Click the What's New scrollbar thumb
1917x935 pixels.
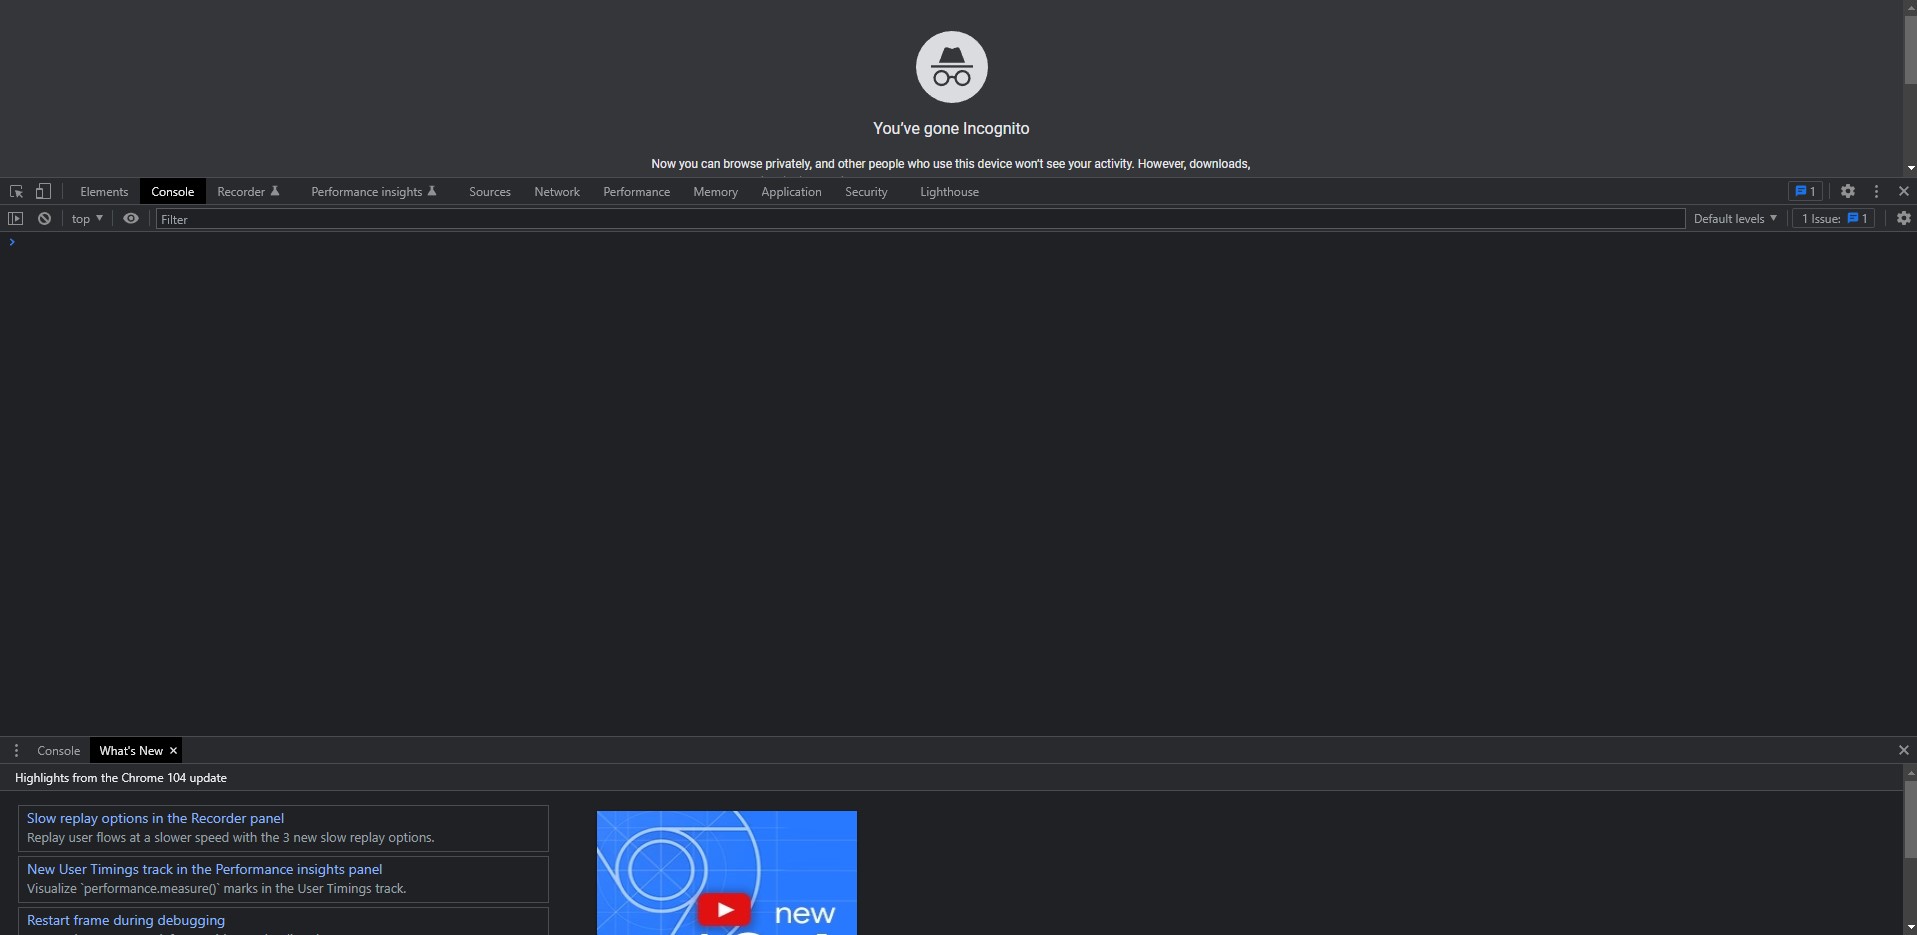tap(1910, 820)
